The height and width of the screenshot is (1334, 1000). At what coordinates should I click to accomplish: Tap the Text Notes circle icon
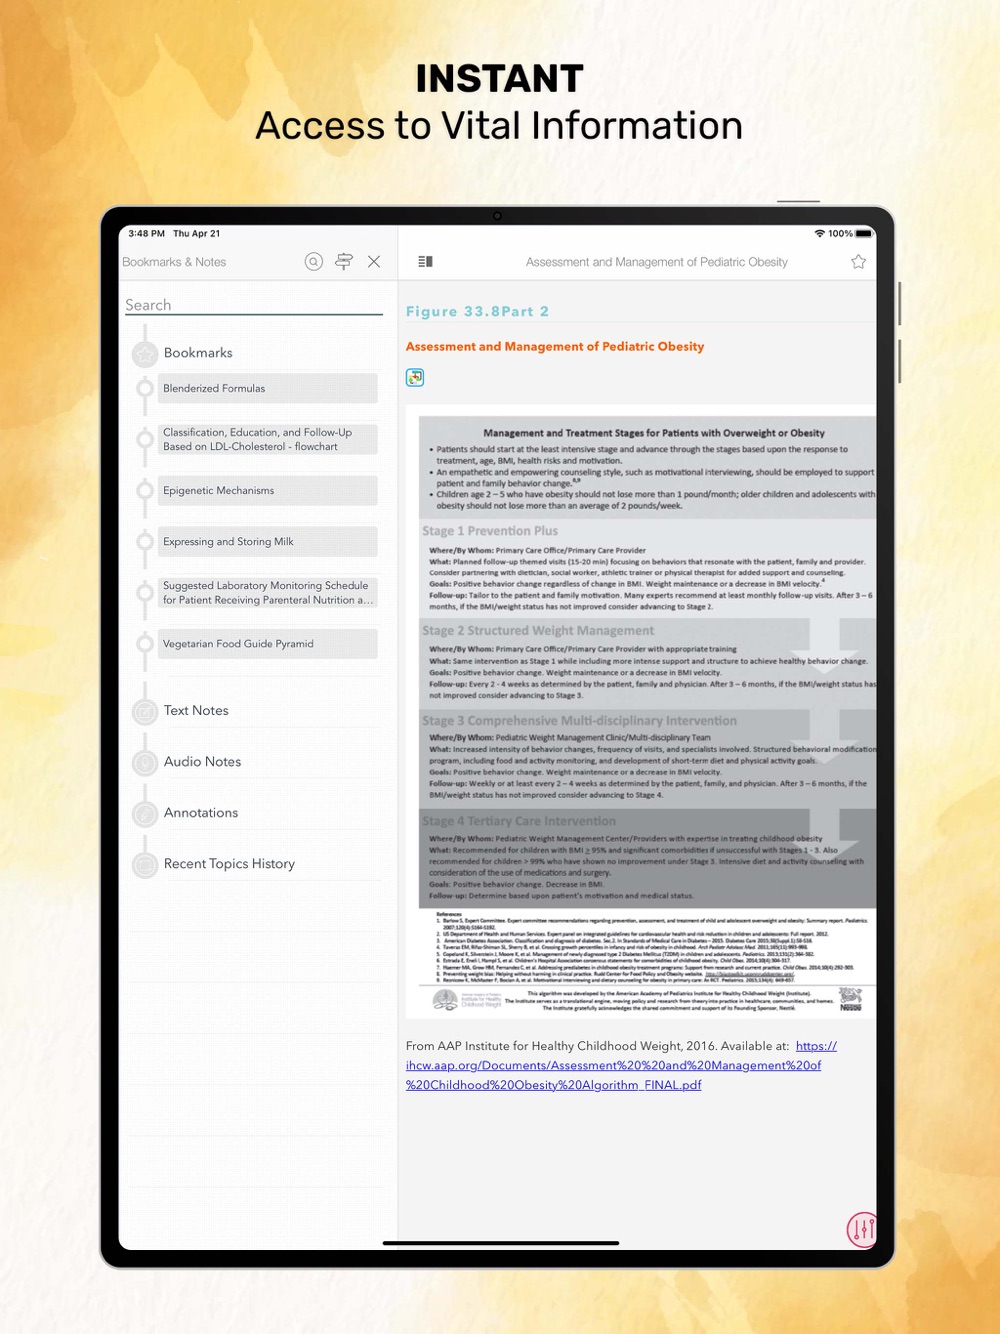[x=146, y=712]
